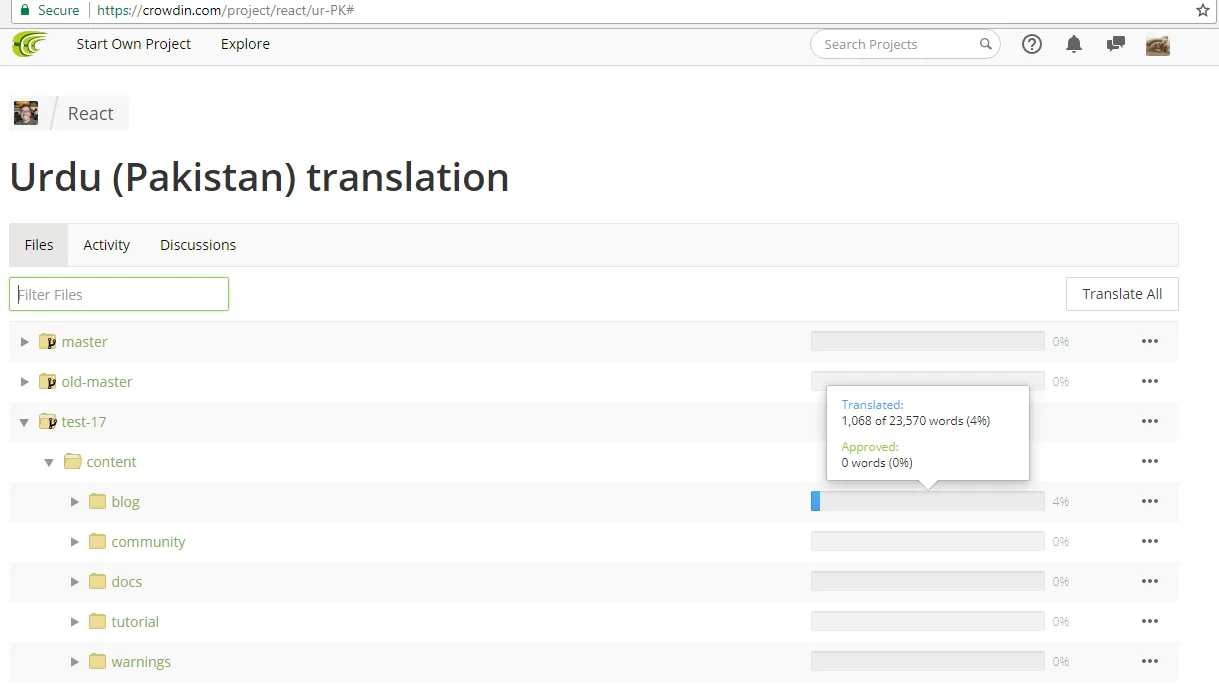Viewport: 1219px width, 685px height.
Task: Open the tutorial folder link
Action: pos(135,622)
